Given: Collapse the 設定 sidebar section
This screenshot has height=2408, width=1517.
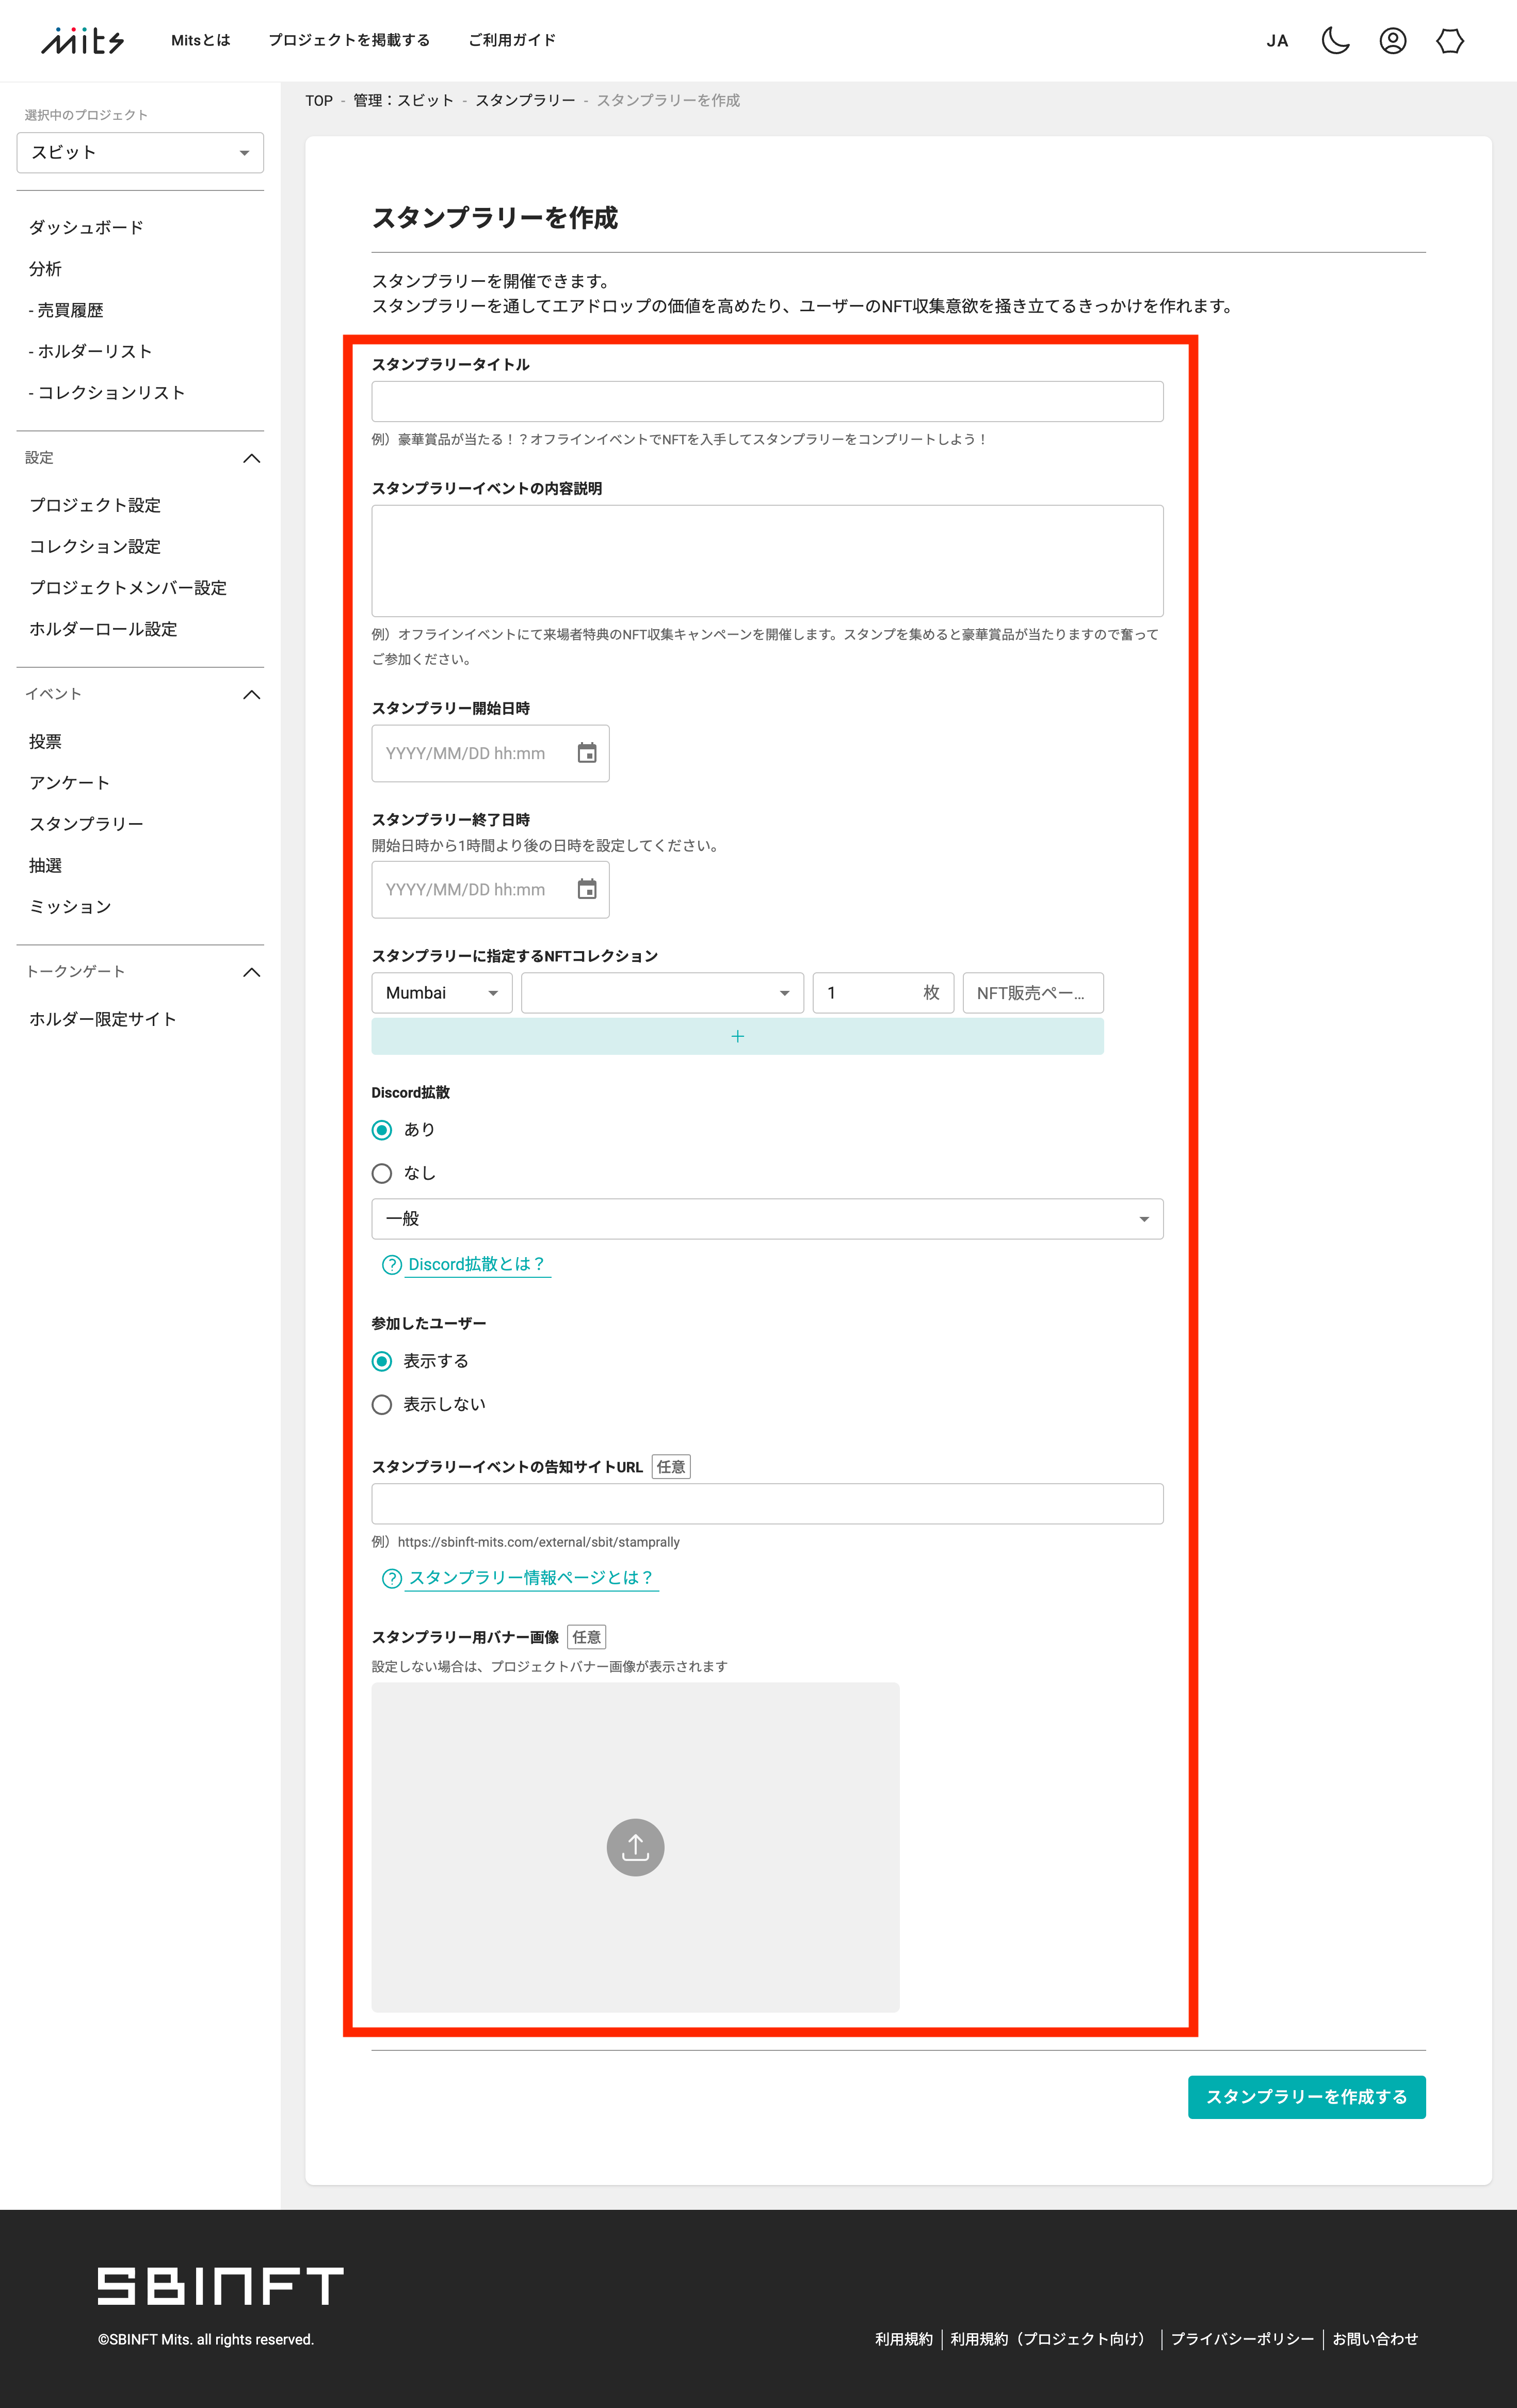Looking at the screenshot, I should 252,458.
